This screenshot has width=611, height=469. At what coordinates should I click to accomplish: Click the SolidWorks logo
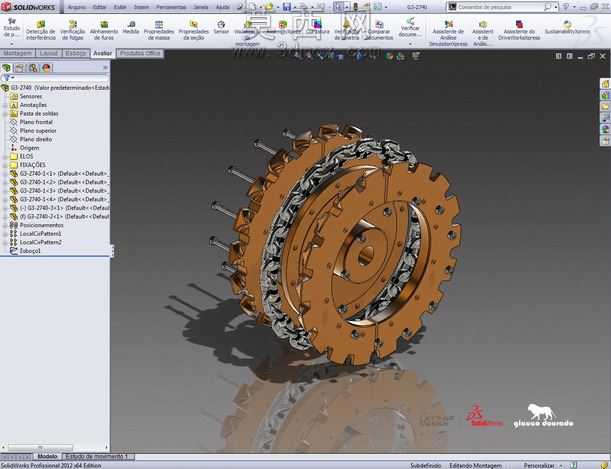tap(28, 7)
